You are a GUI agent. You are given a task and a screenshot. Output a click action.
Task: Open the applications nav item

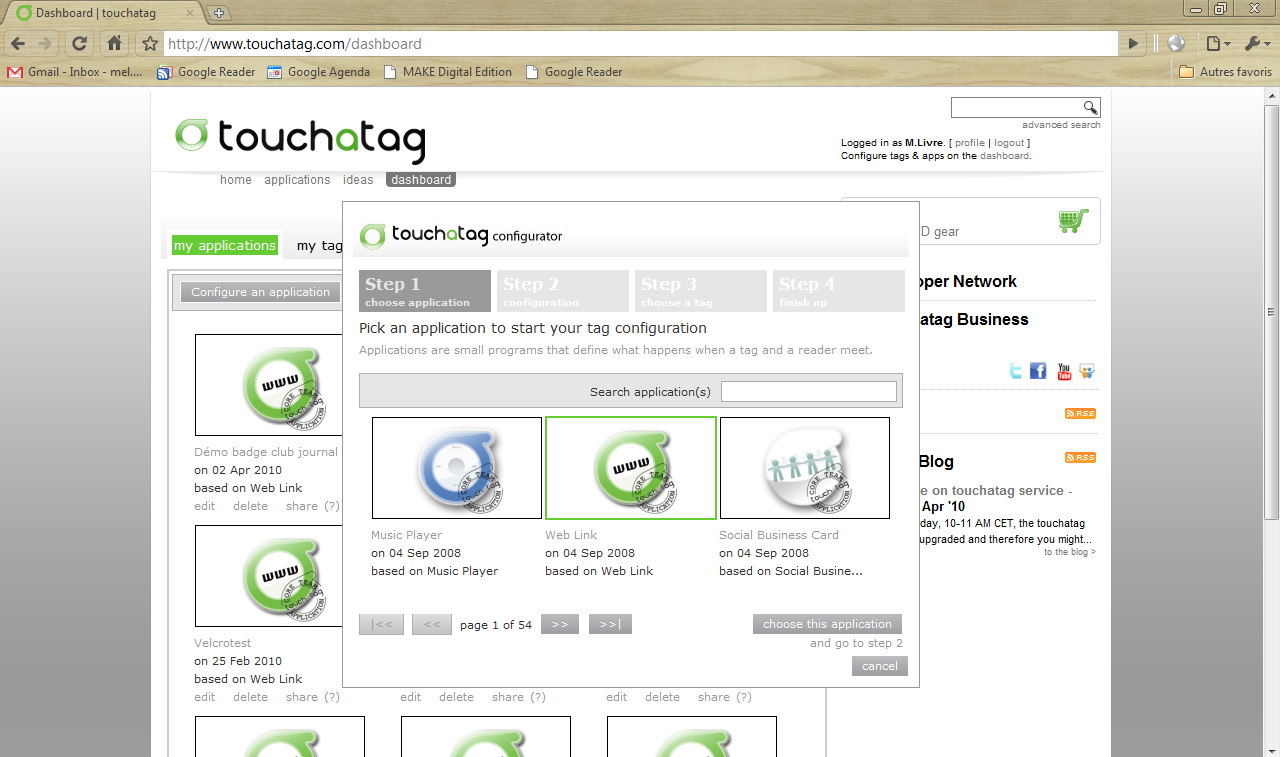coord(297,180)
